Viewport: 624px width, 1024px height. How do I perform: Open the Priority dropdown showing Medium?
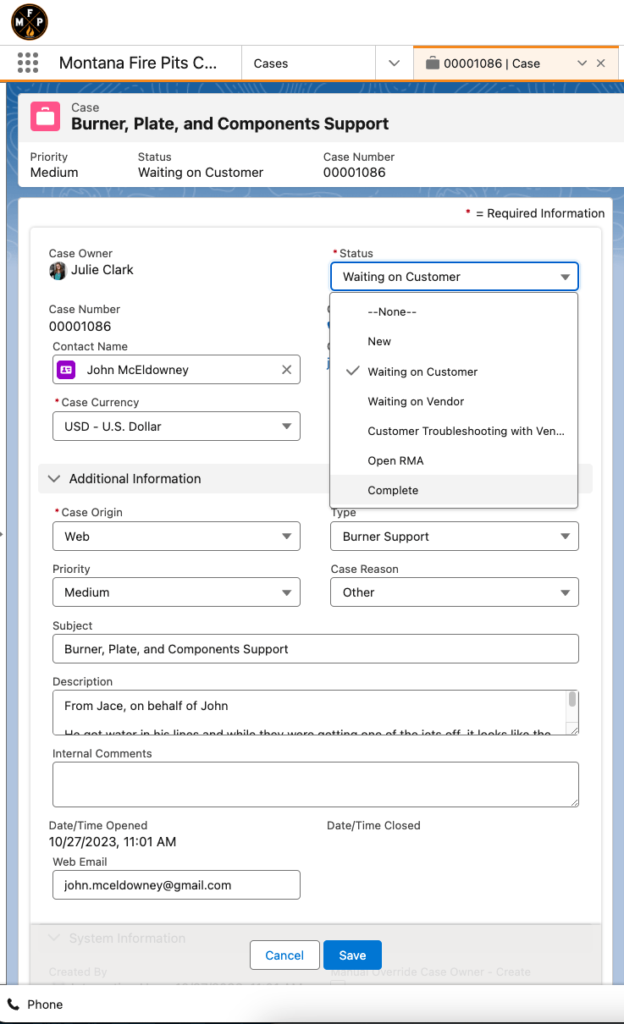176,592
